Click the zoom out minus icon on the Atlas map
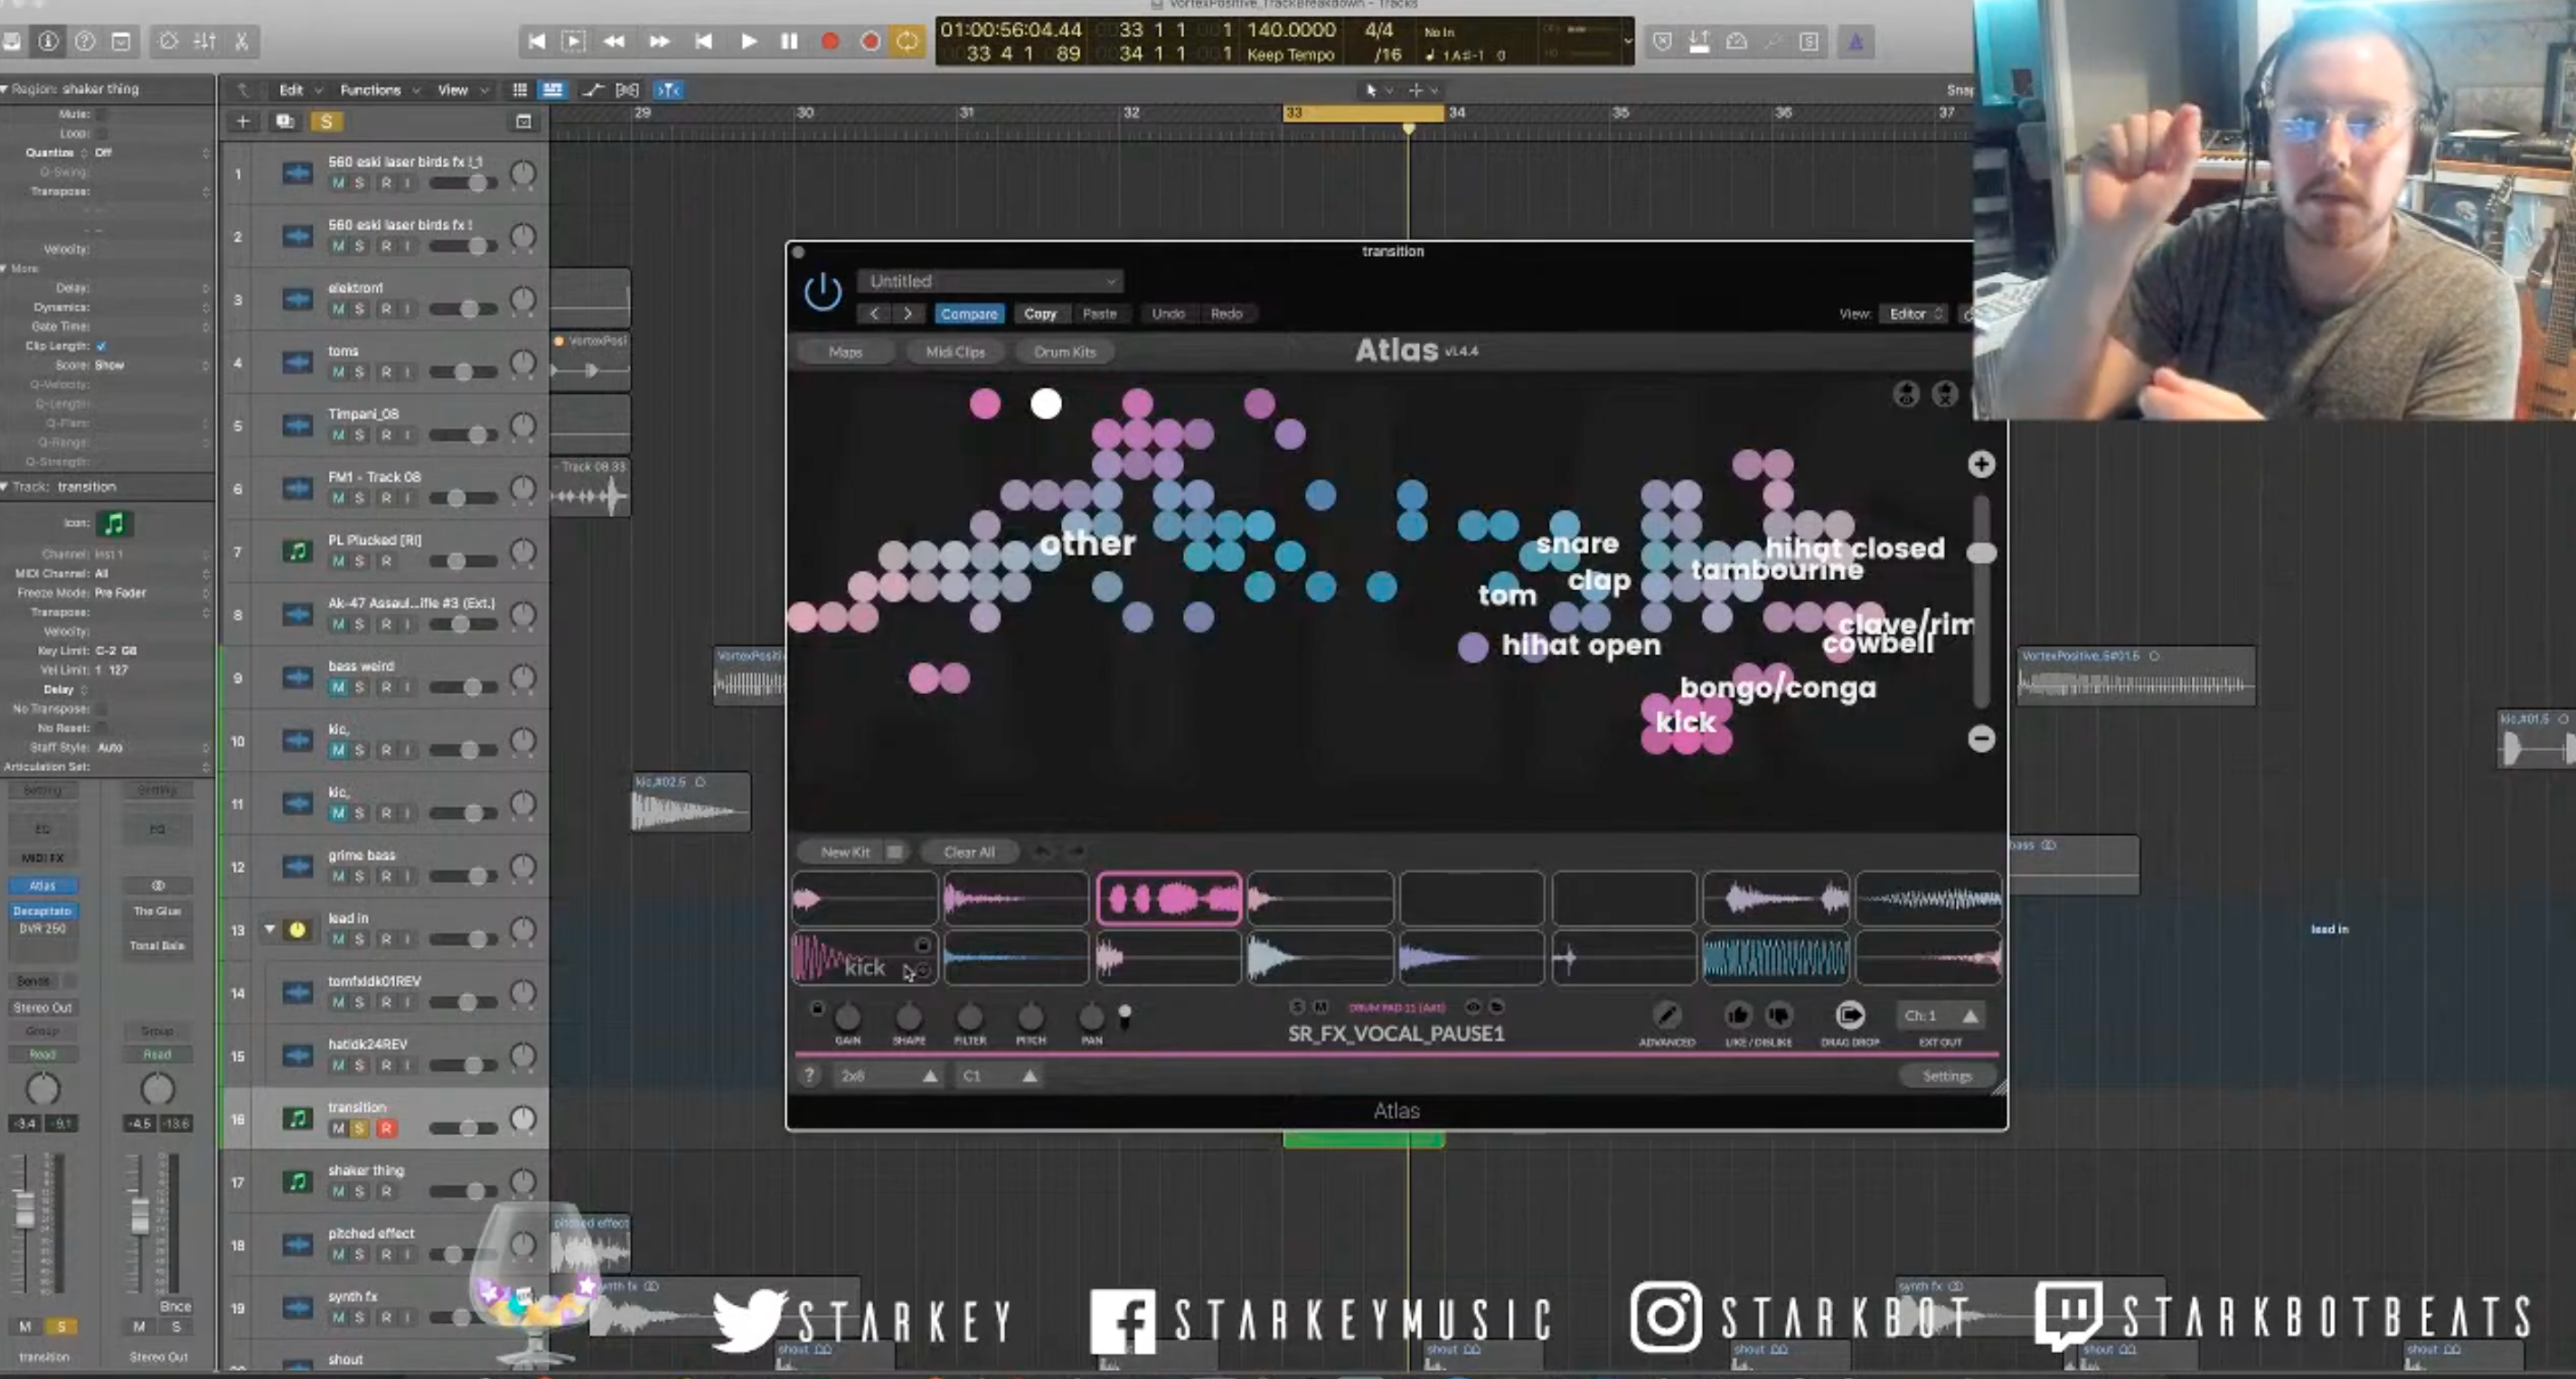This screenshot has width=2576, height=1379. click(x=1980, y=739)
